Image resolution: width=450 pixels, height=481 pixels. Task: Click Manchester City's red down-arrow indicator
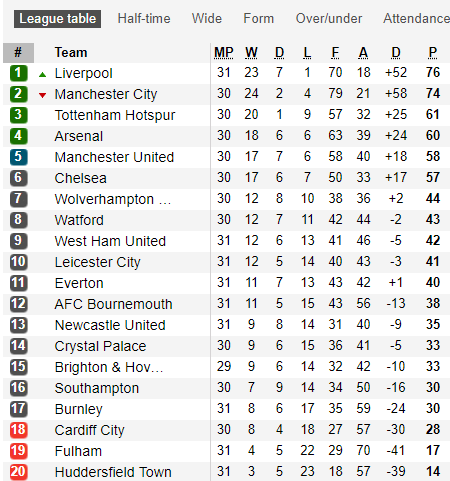pos(42,96)
